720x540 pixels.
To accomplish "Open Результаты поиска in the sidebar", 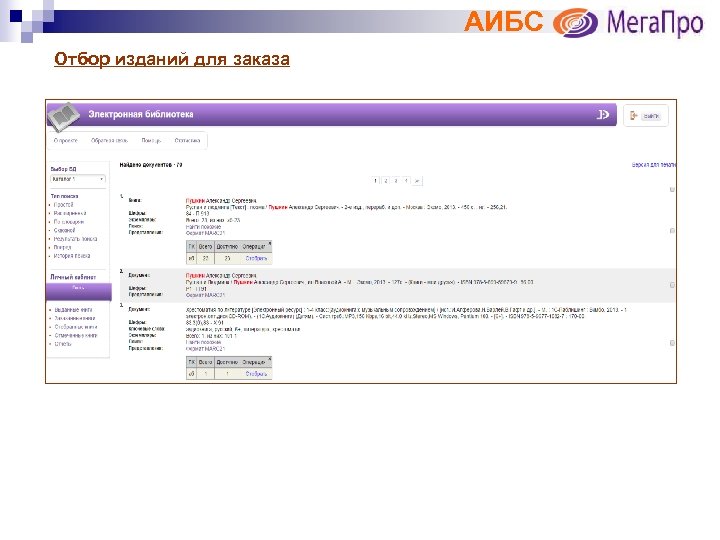I will [75, 239].
